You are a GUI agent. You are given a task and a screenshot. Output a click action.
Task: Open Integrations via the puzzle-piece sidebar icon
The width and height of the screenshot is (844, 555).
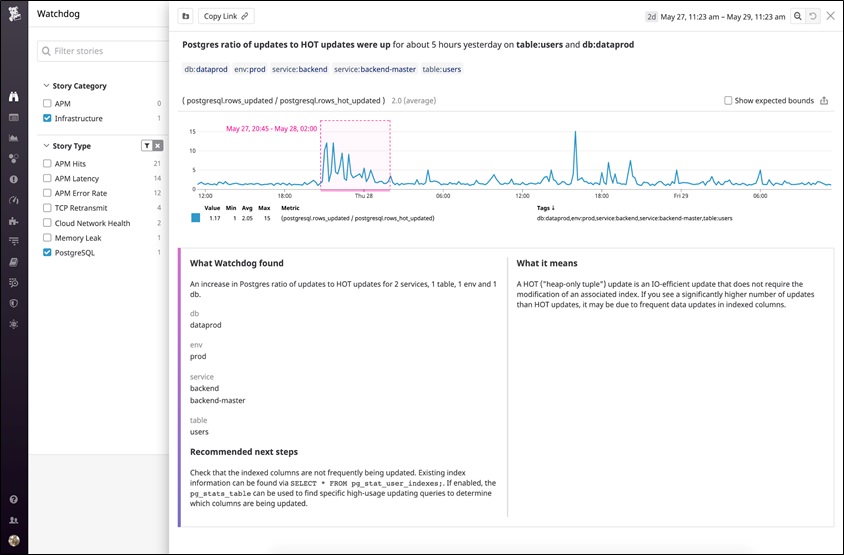click(x=14, y=221)
